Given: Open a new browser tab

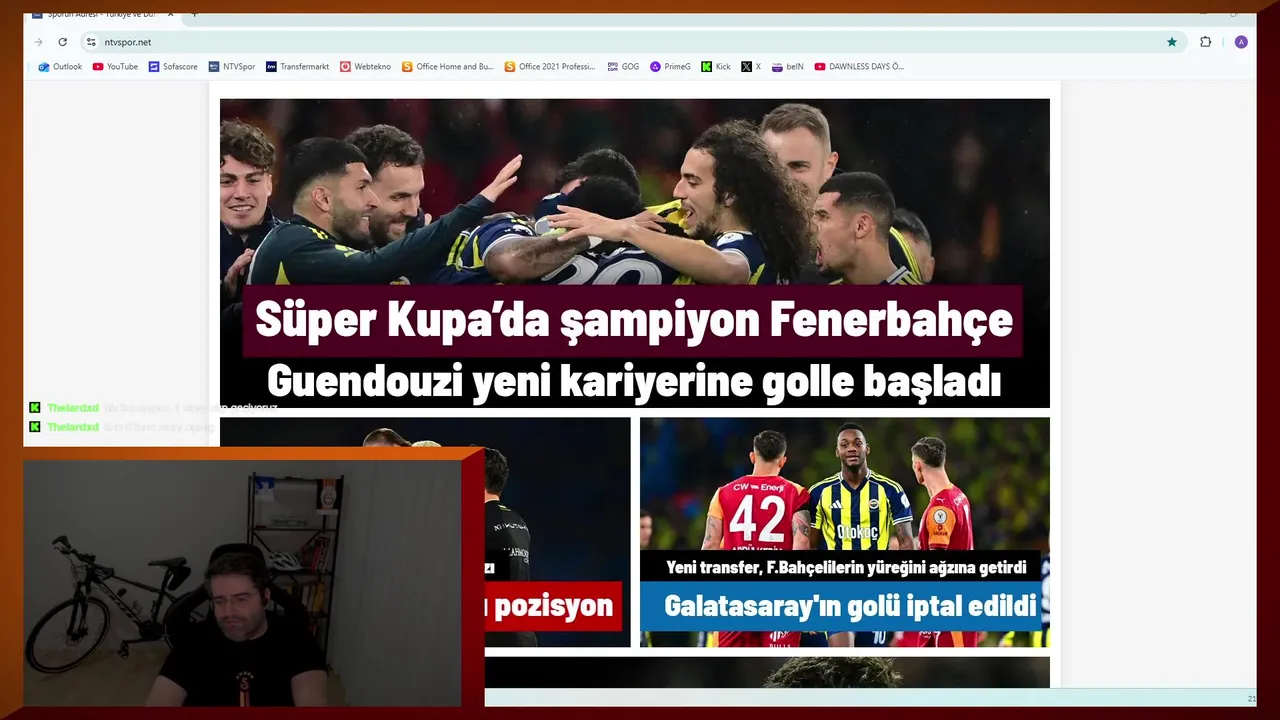Looking at the screenshot, I should 194,14.
